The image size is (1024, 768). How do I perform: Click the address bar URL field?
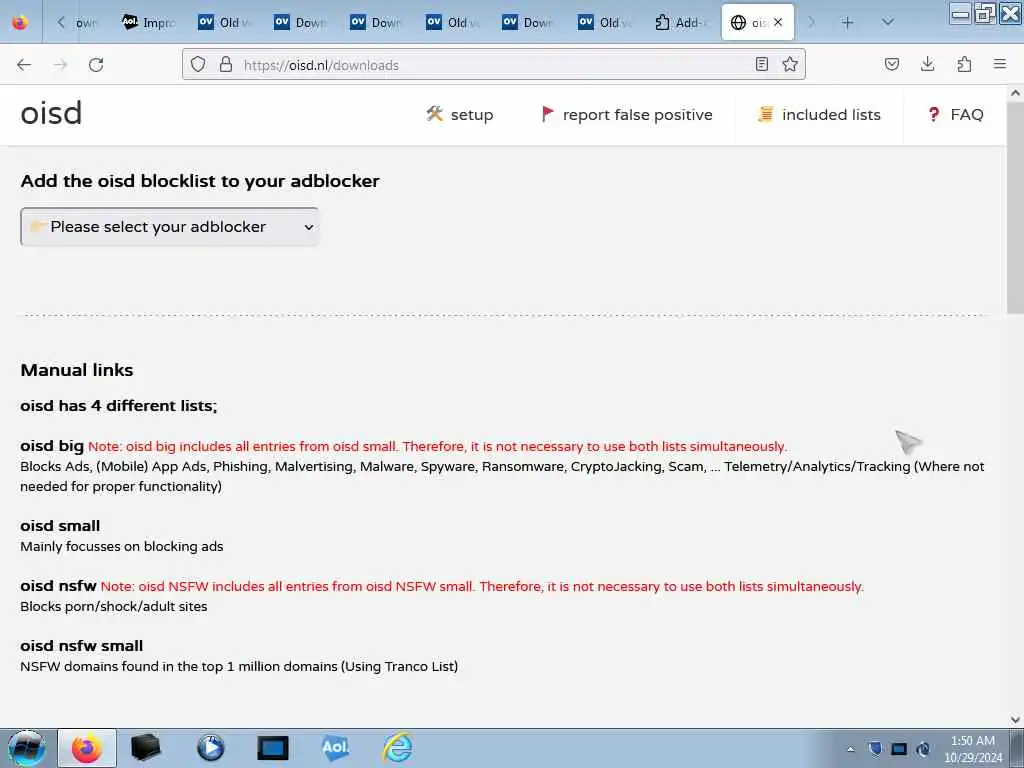coord(494,65)
